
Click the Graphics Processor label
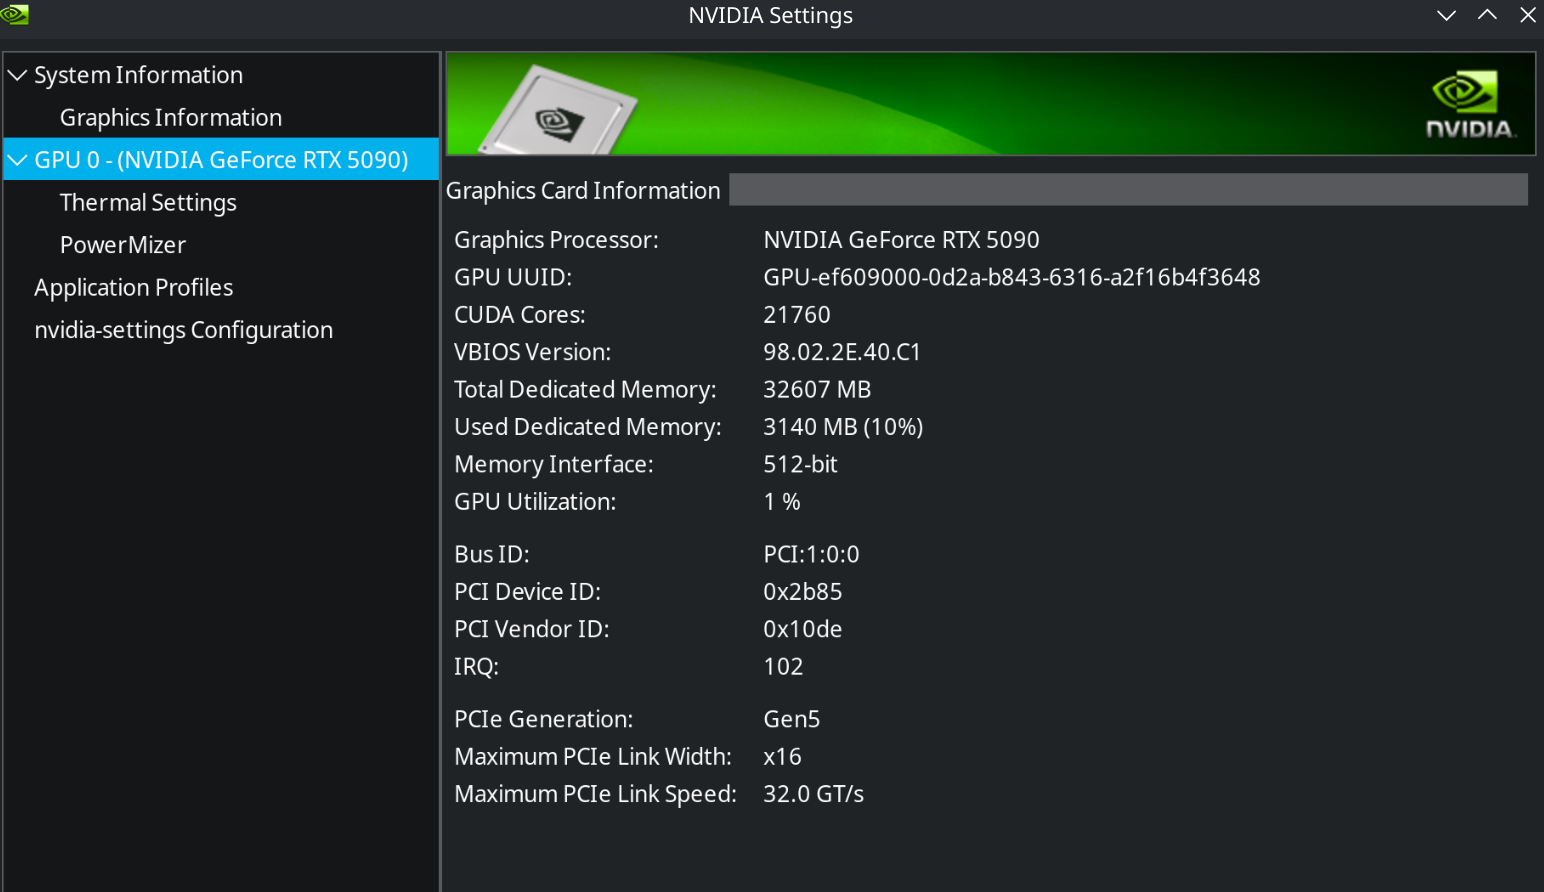coord(556,240)
